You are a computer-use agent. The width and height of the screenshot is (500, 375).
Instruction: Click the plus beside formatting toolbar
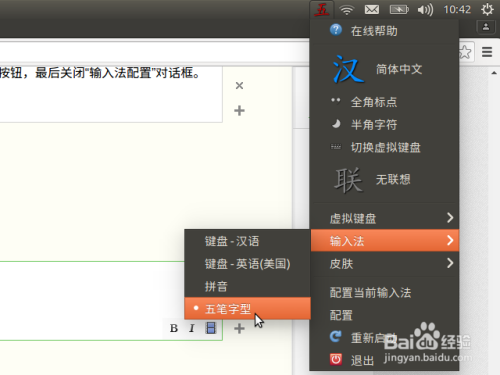[x=239, y=329]
